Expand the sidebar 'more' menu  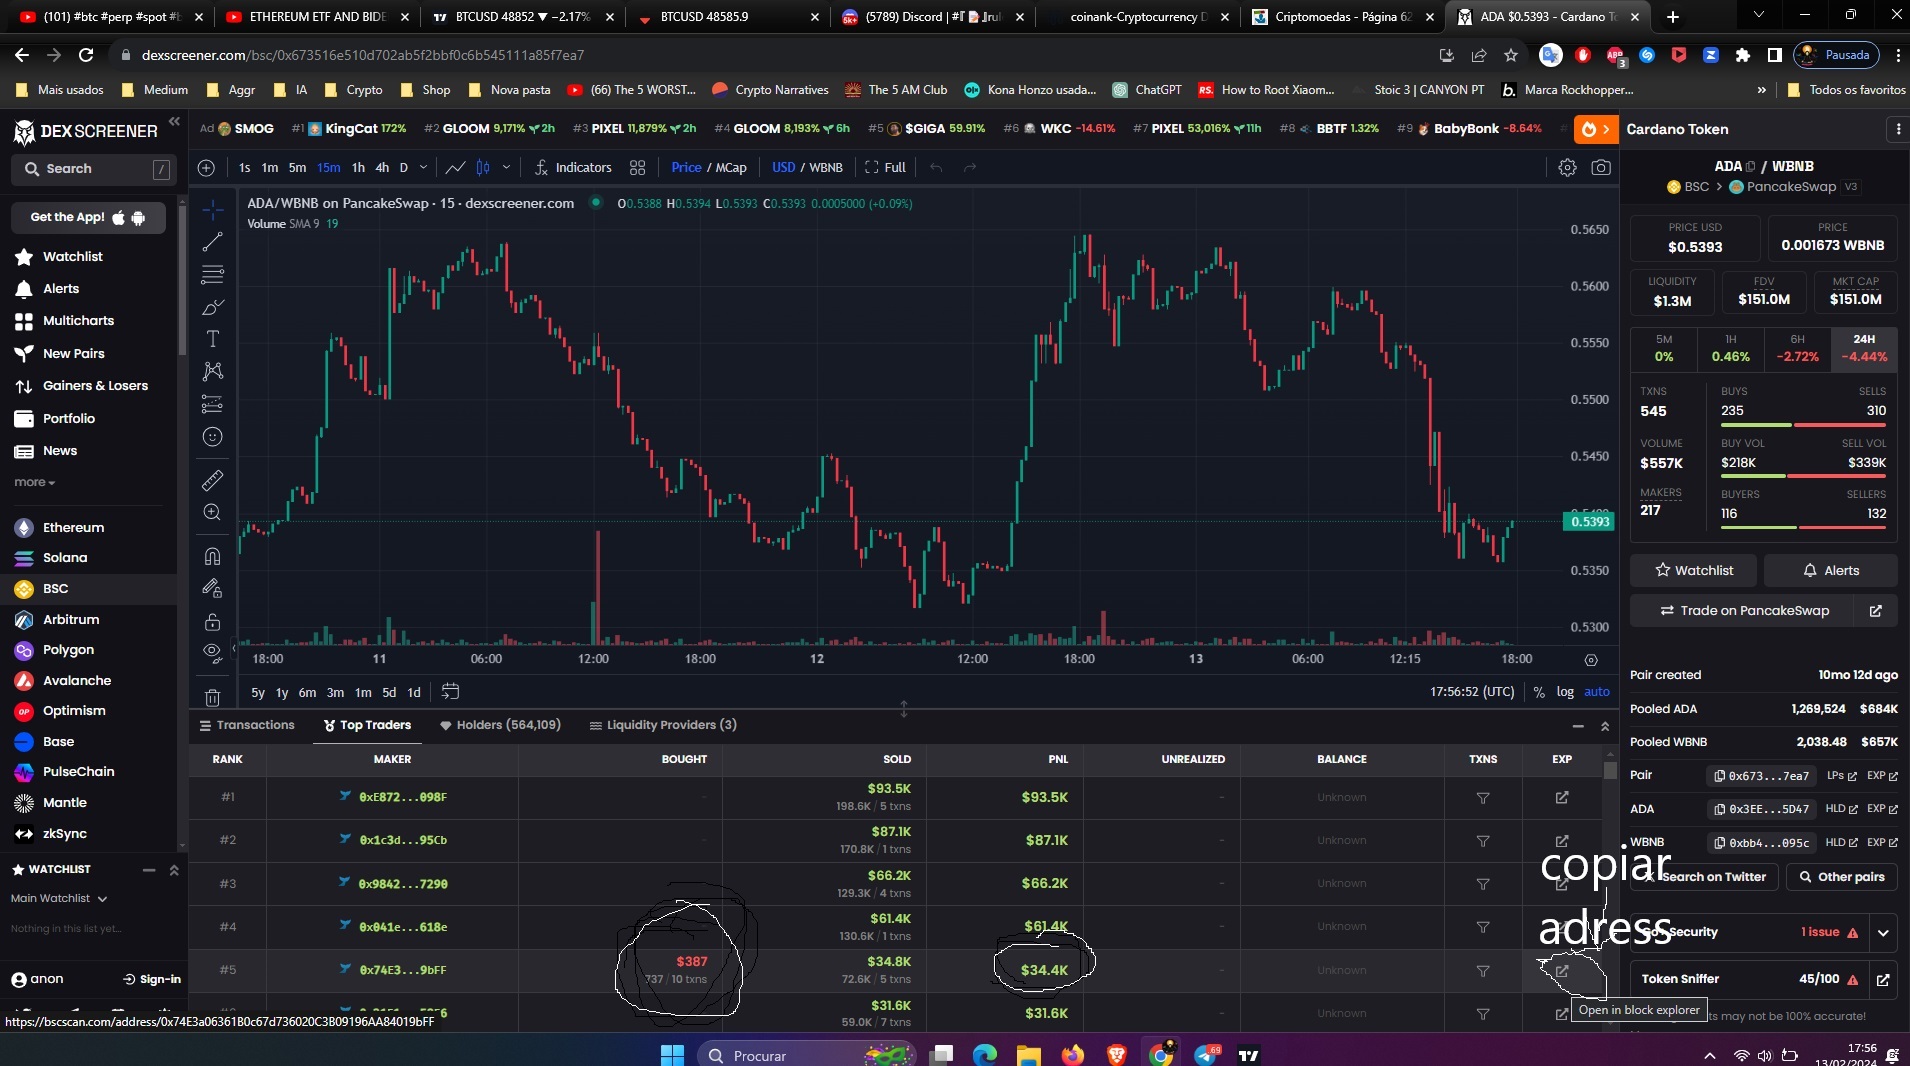click(35, 482)
